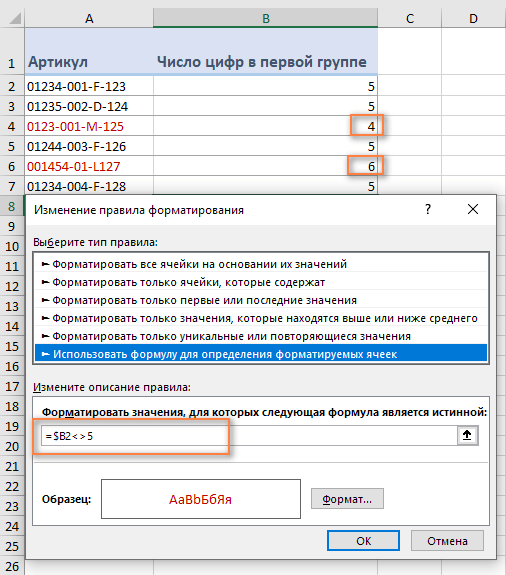Open dialog help question mark
This screenshot has width=506, height=575.
[428, 209]
